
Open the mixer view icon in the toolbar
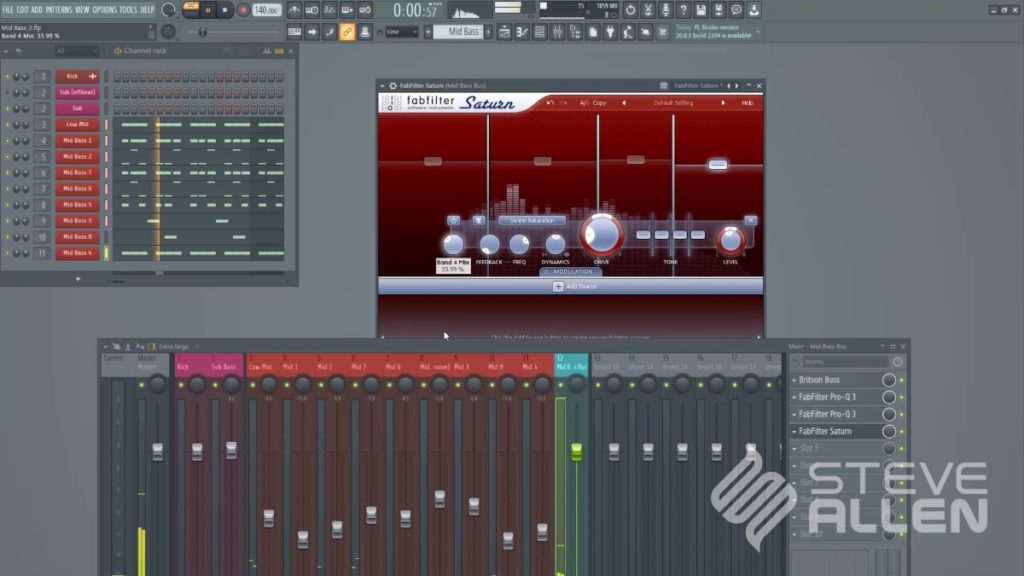[557, 32]
